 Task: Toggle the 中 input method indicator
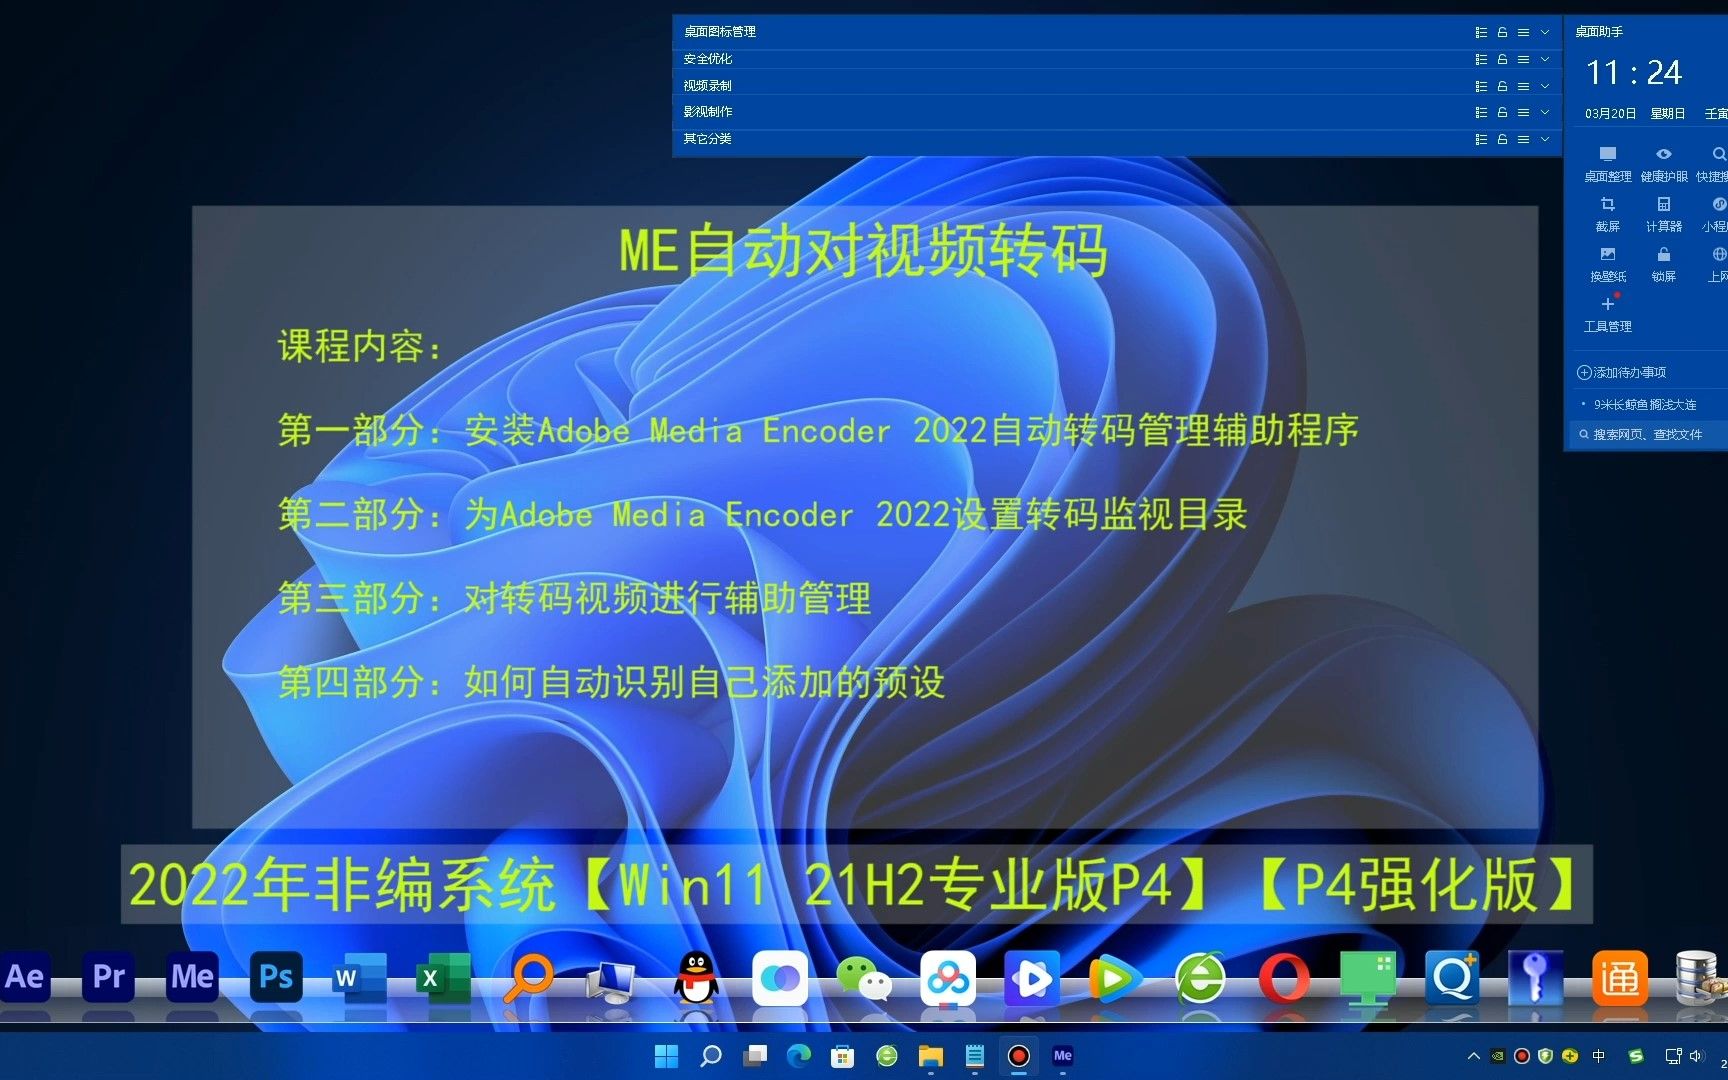pyautogui.click(x=1598, y=1056)
